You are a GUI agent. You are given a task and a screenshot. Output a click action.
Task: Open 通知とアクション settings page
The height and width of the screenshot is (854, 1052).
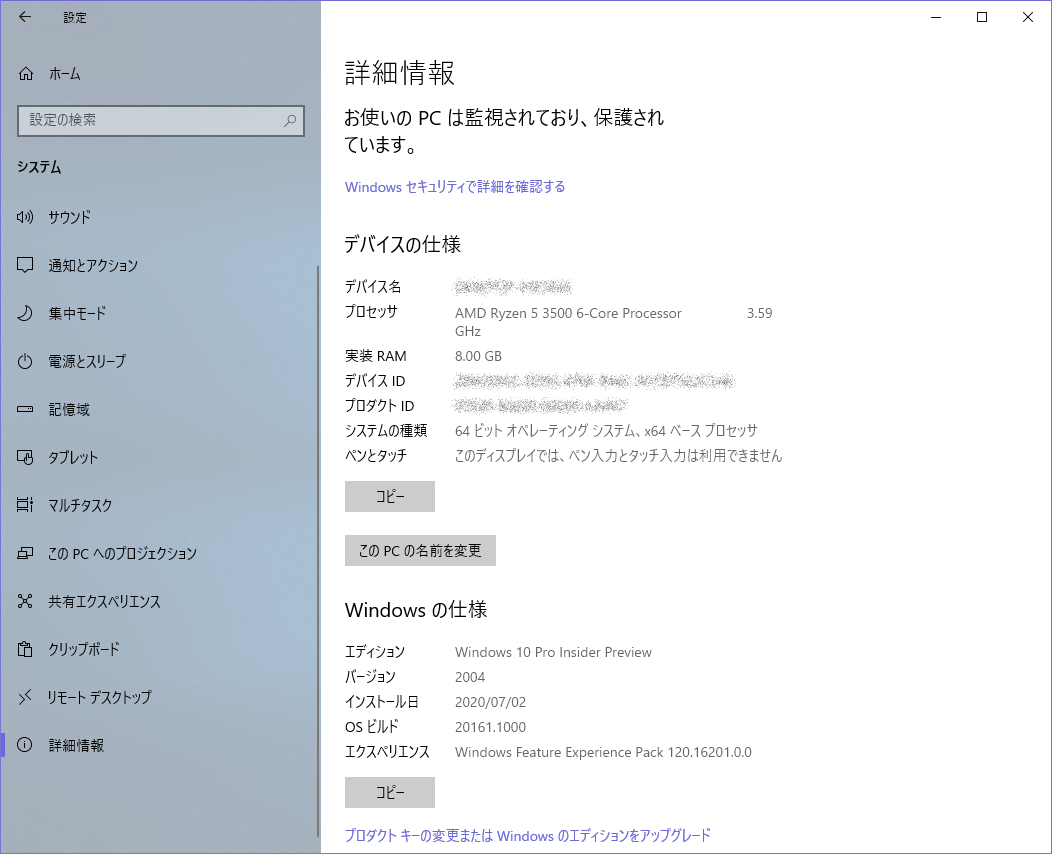coord(160,266)
